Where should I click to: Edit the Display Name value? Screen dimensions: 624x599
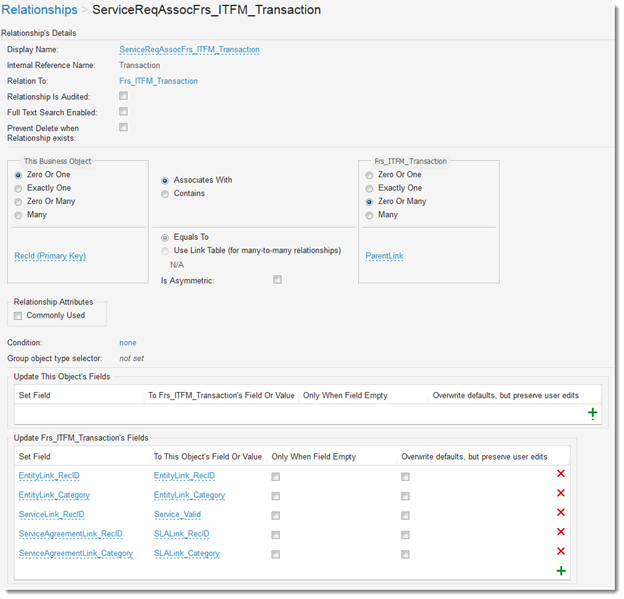[x=189, y=50]
